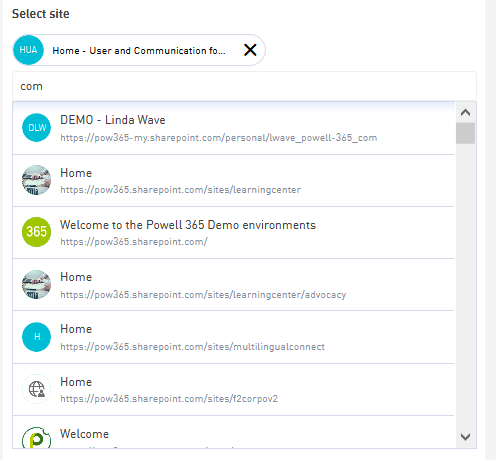Select Home with URL sites/learningcenter
Screen dimensions: 496x460
tap(233, 181)
